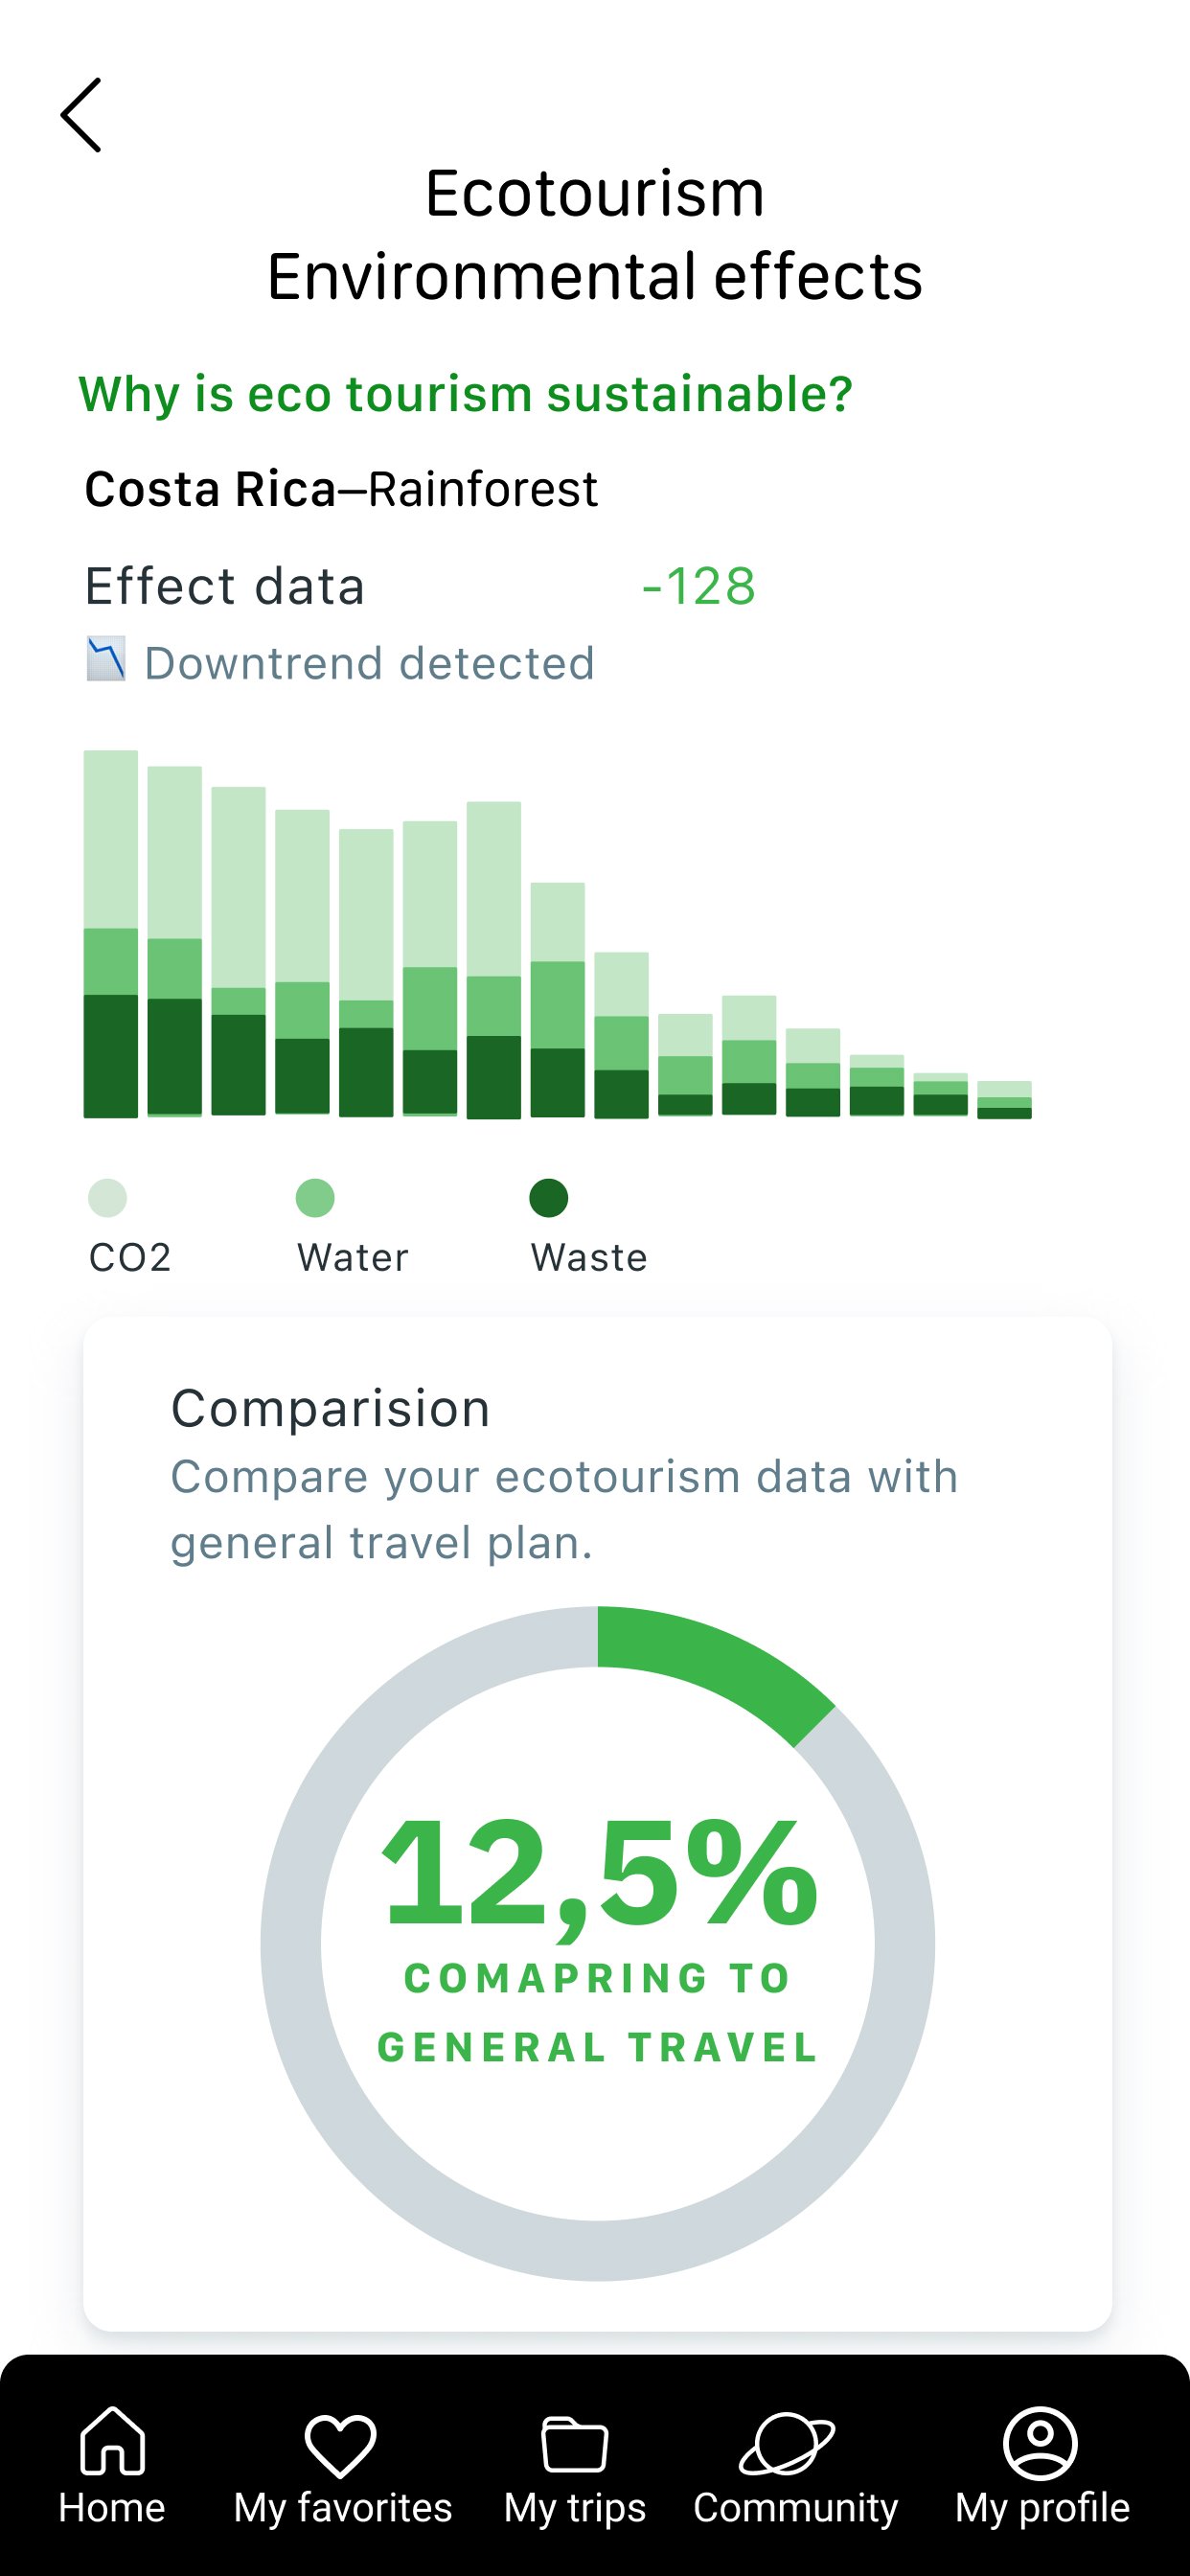This screenshot has width=1190, height=2576.
Task: Toggle the Waste legend dot
Action: coord(549,1198)
